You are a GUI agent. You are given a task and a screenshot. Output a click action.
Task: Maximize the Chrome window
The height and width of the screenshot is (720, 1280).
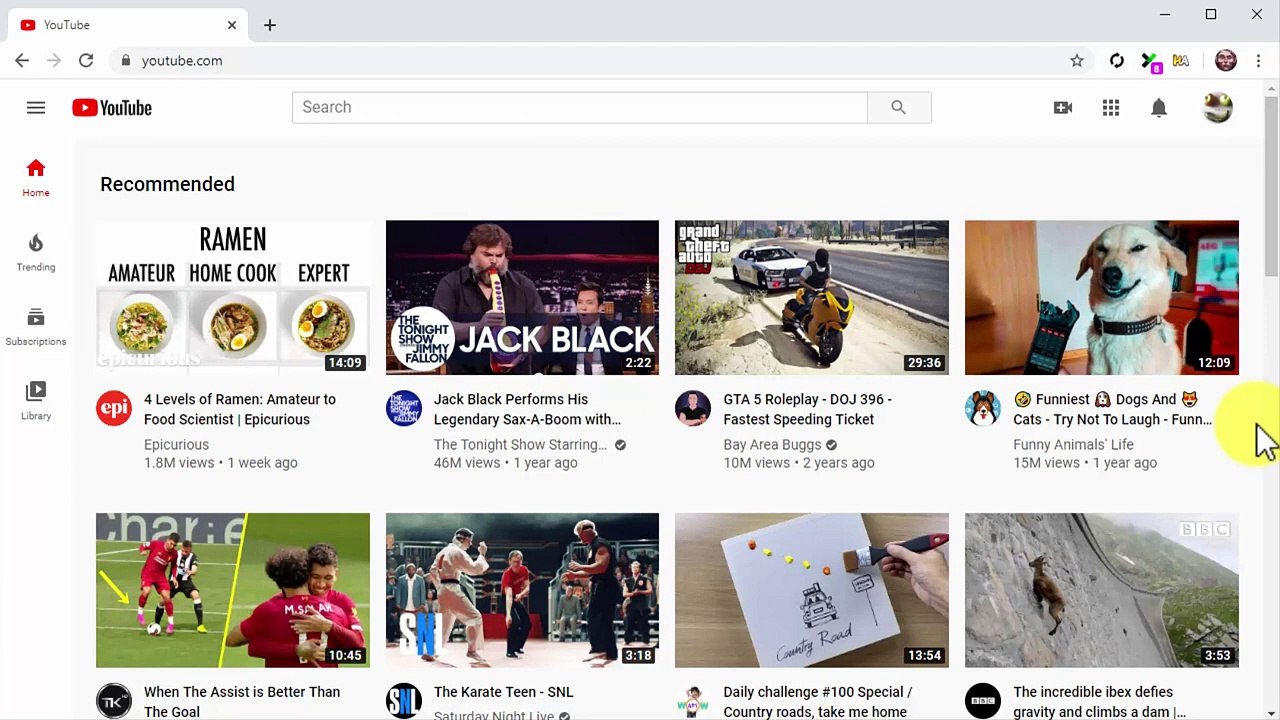click(1211, 14)
